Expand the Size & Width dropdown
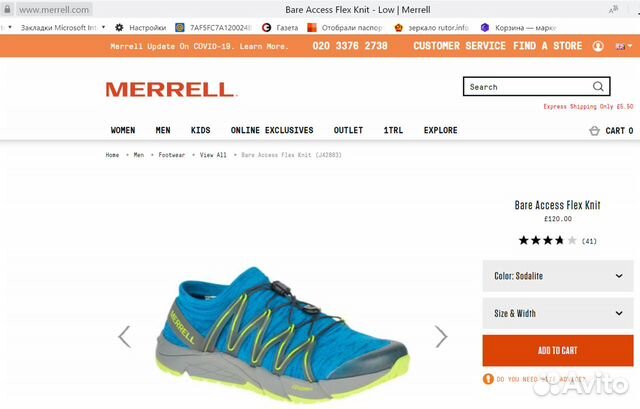This screenshot has width=640, height=409. point(558,313)
